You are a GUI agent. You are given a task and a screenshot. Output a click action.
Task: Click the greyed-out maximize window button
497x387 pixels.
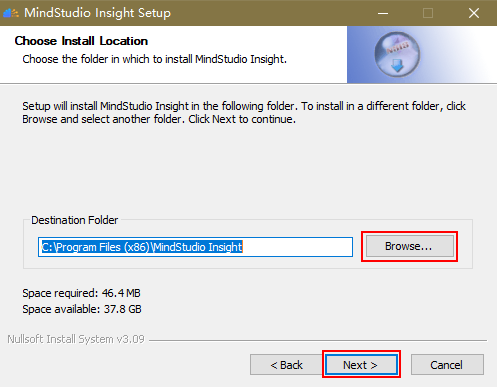pyautogui.click(x=428, y=13)
